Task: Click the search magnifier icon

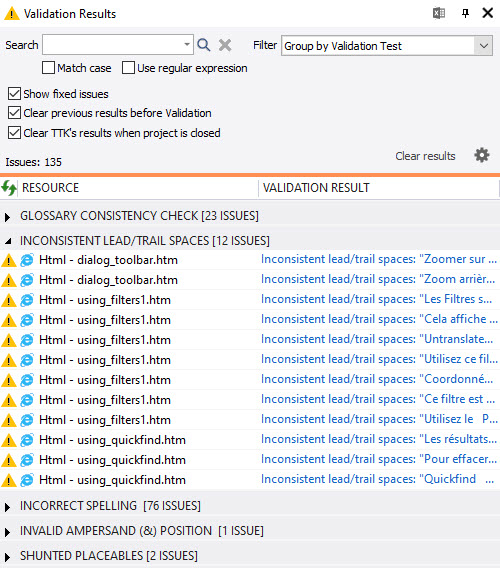Action: click(x=204, y=45)
